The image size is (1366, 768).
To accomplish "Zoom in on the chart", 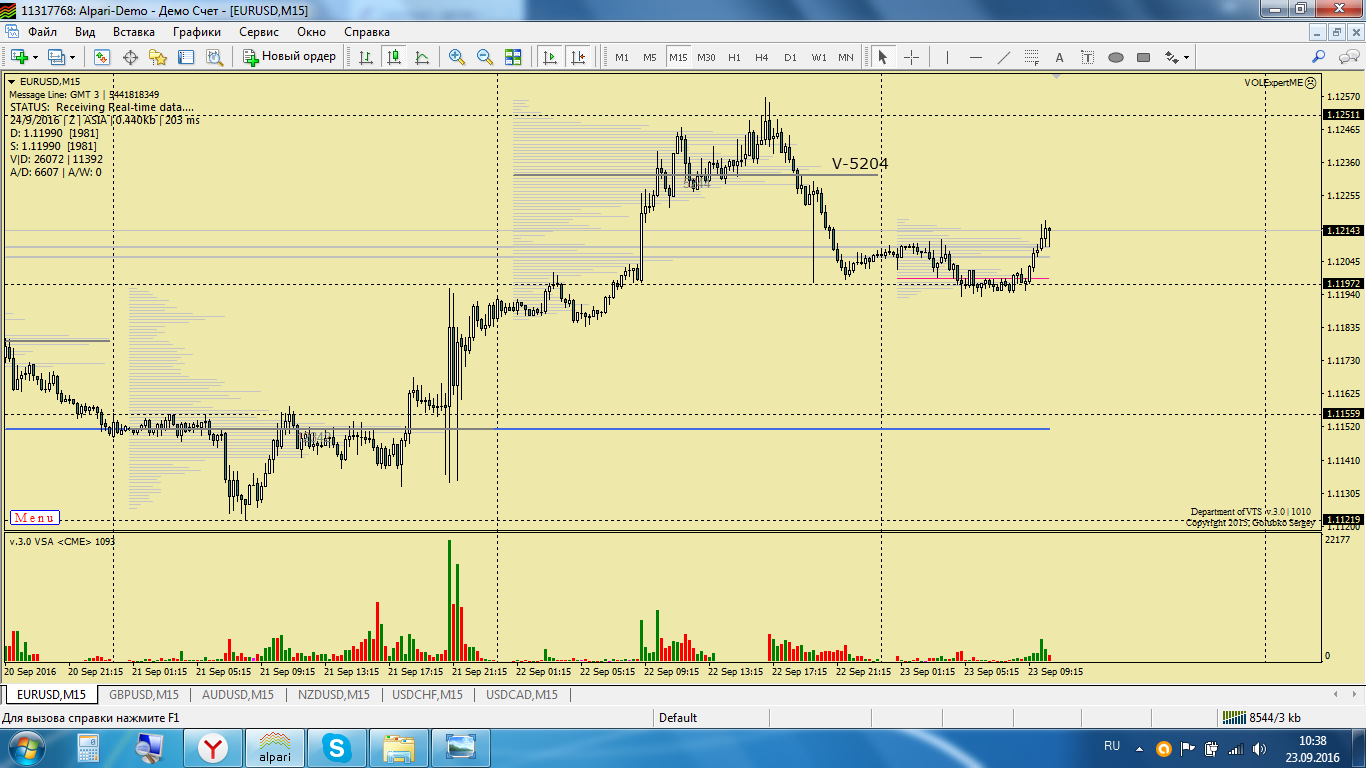I will 457,57.
